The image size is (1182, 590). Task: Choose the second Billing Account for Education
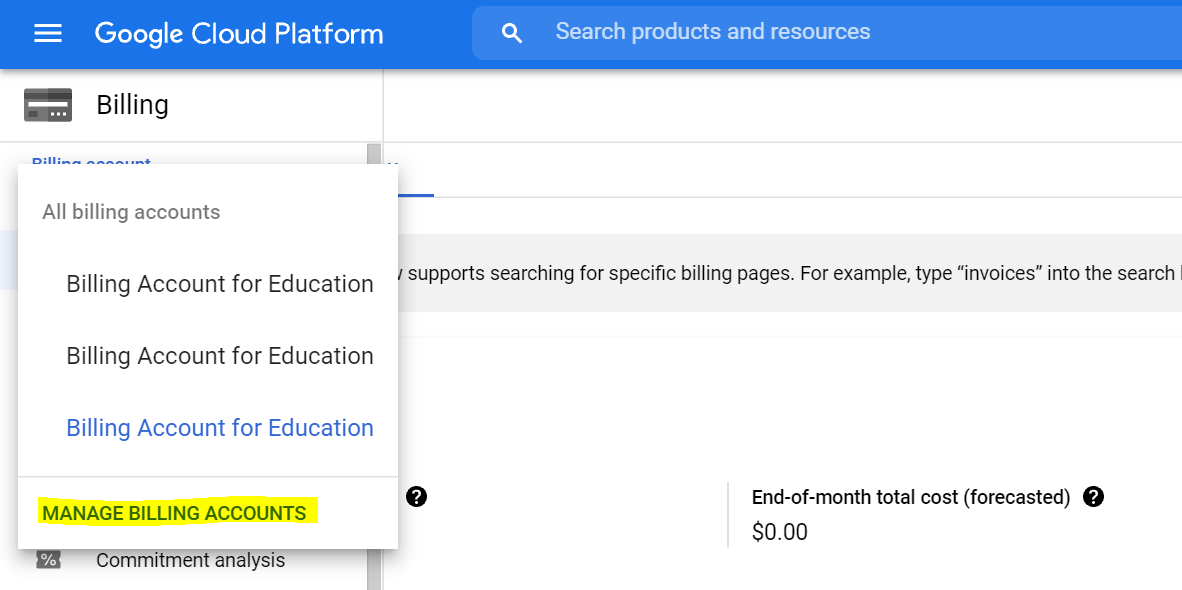[219, 356]
